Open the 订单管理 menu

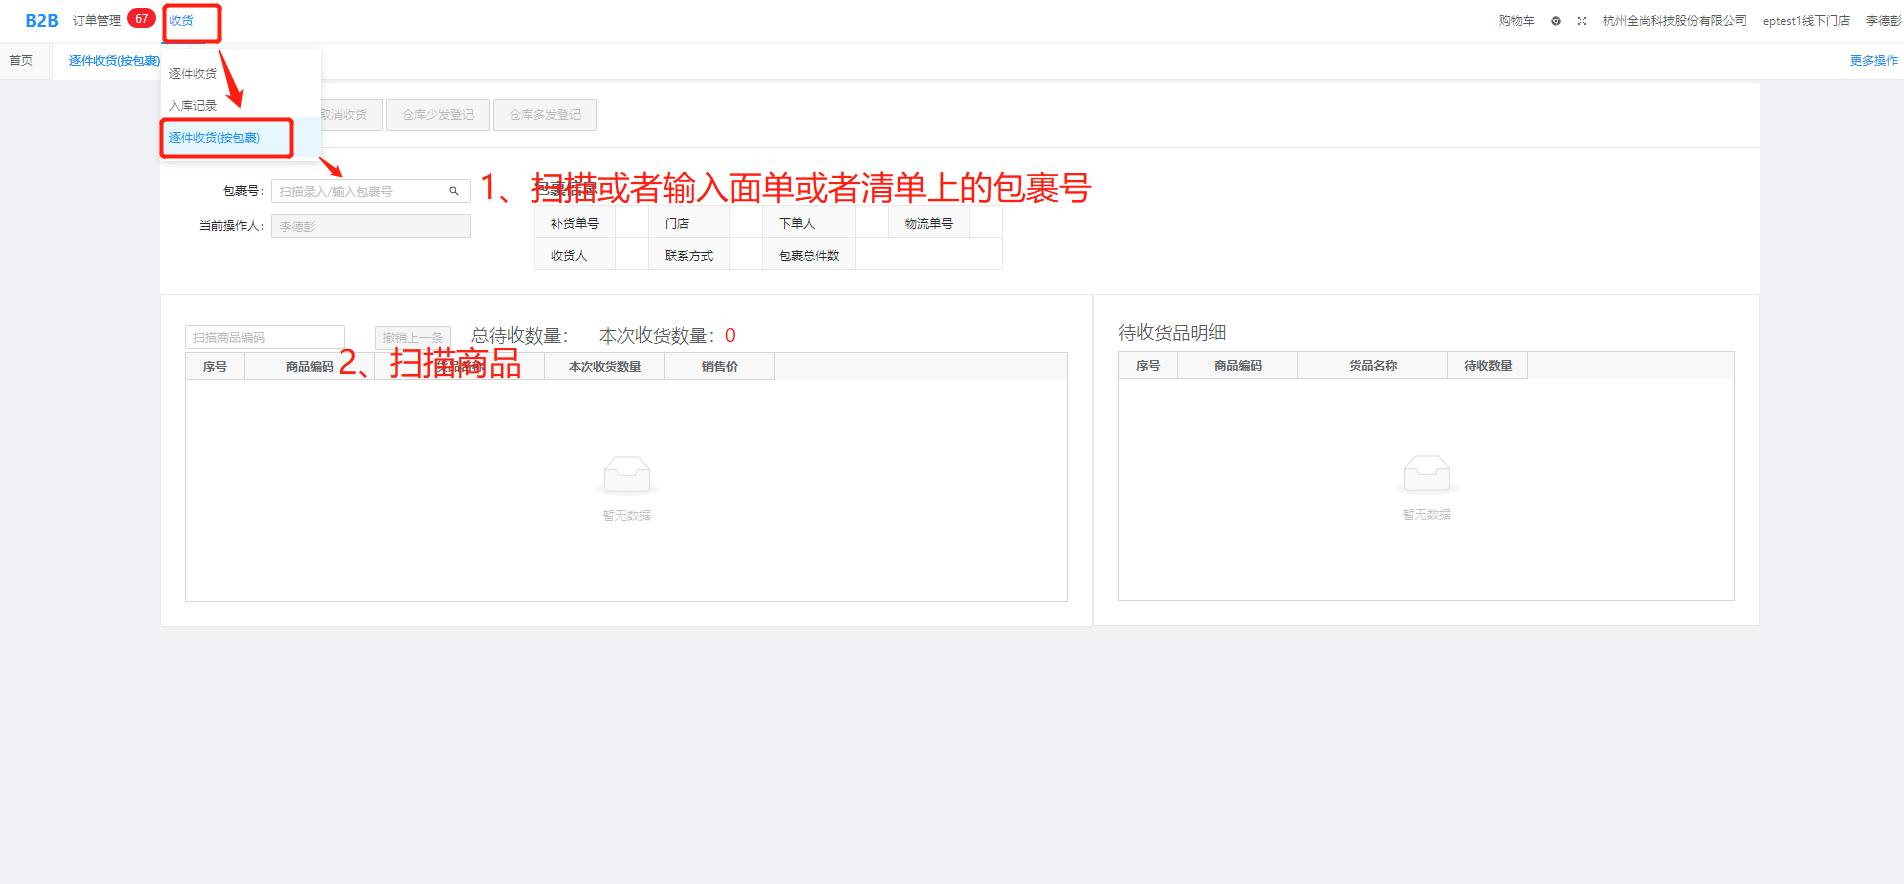point(97,21)
